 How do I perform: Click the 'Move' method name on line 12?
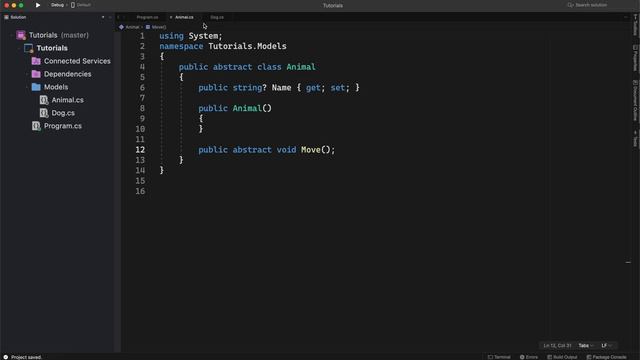(311, 150)
